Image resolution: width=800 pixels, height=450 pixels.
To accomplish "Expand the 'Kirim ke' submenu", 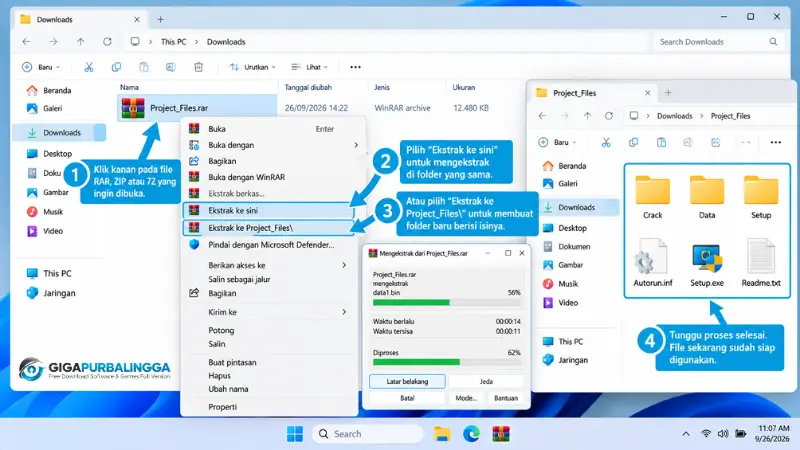I will pyautogui.click(x=344, y=312).
